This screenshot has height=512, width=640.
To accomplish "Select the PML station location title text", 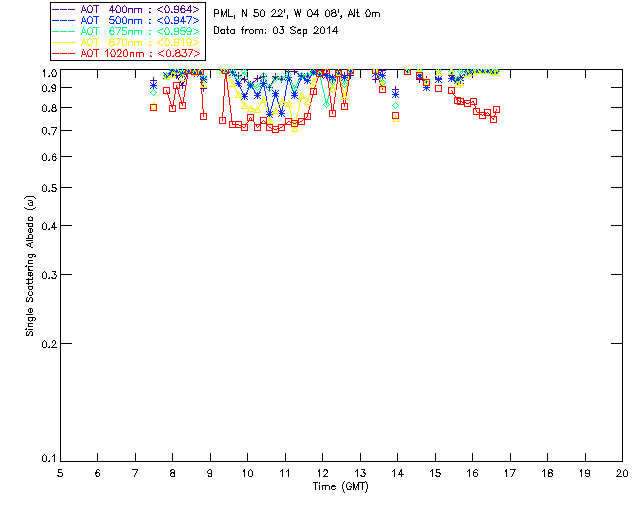I will coord(297,14).
